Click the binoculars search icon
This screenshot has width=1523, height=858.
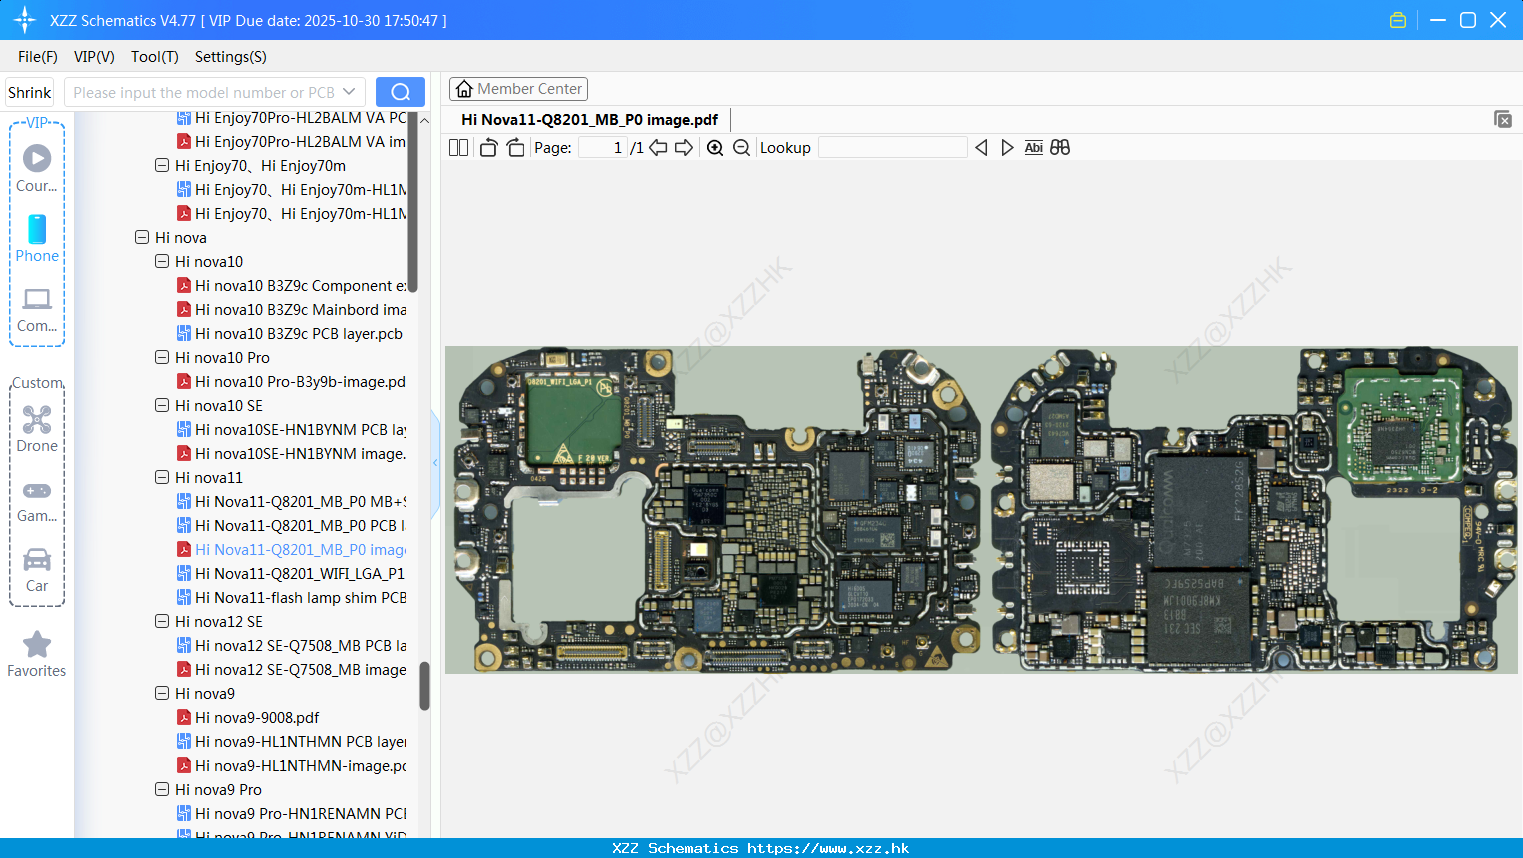point(1060,148)
